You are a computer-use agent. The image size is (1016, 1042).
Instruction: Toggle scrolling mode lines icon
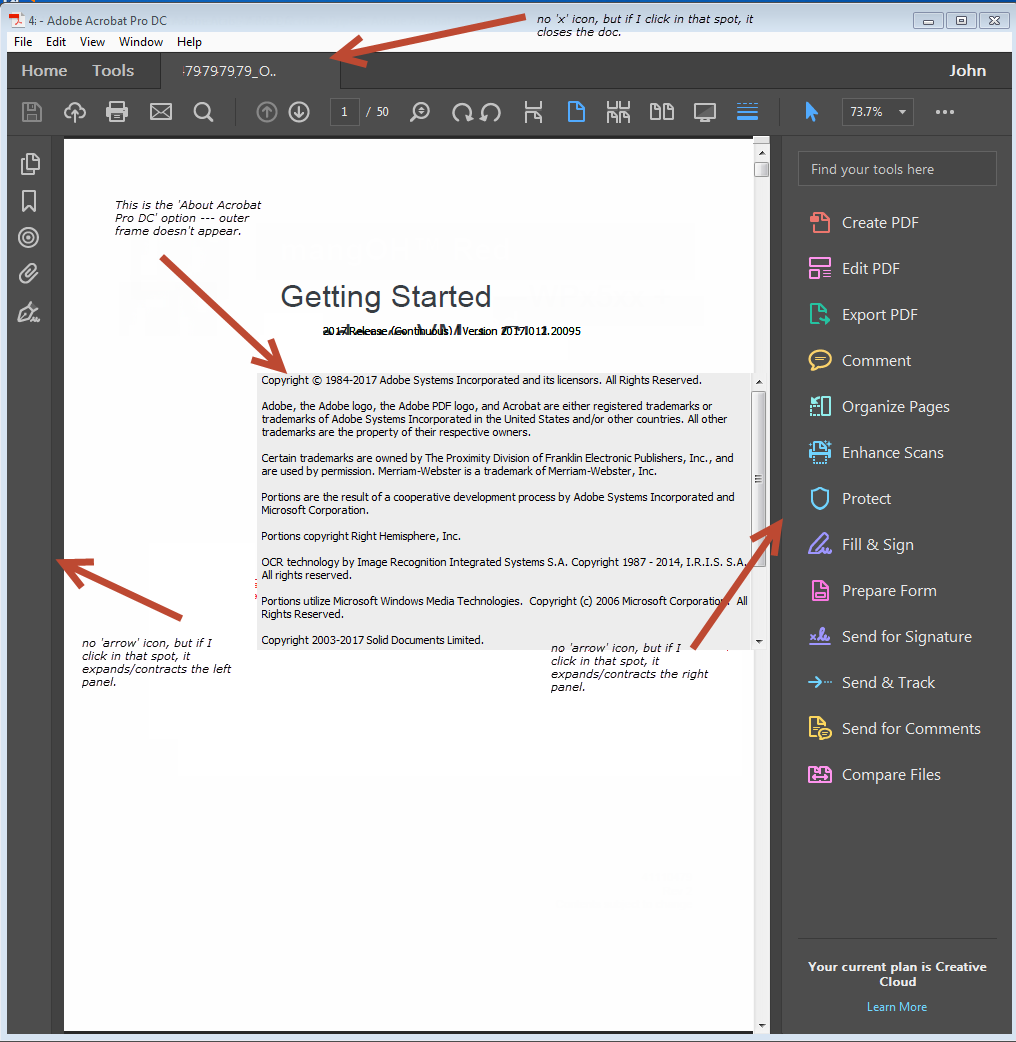point(748,111)
